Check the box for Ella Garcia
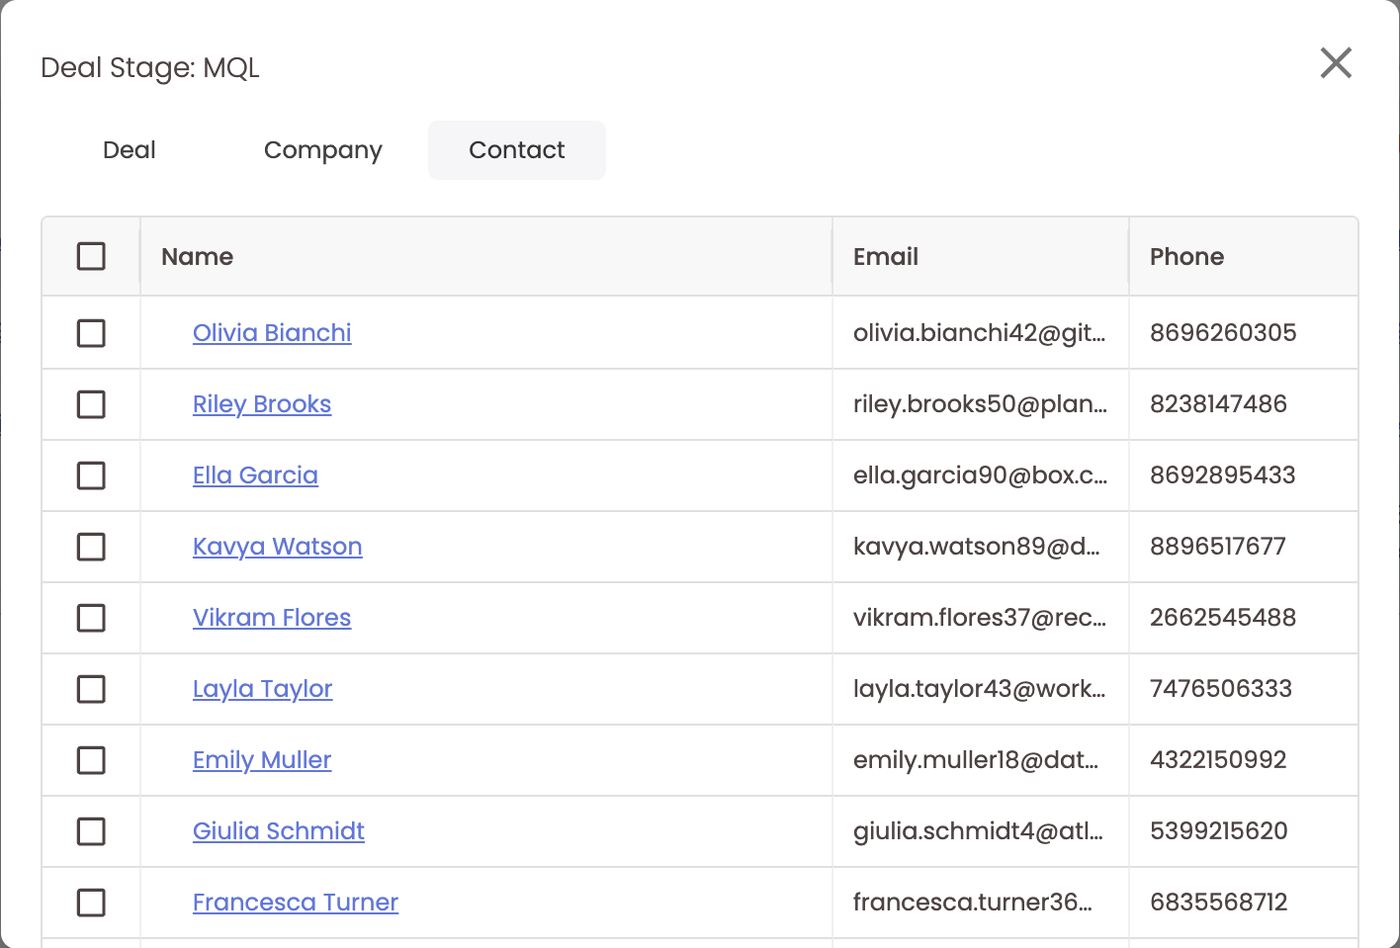1400x948 pixels. pyautogui.click(x=91, y=475)
